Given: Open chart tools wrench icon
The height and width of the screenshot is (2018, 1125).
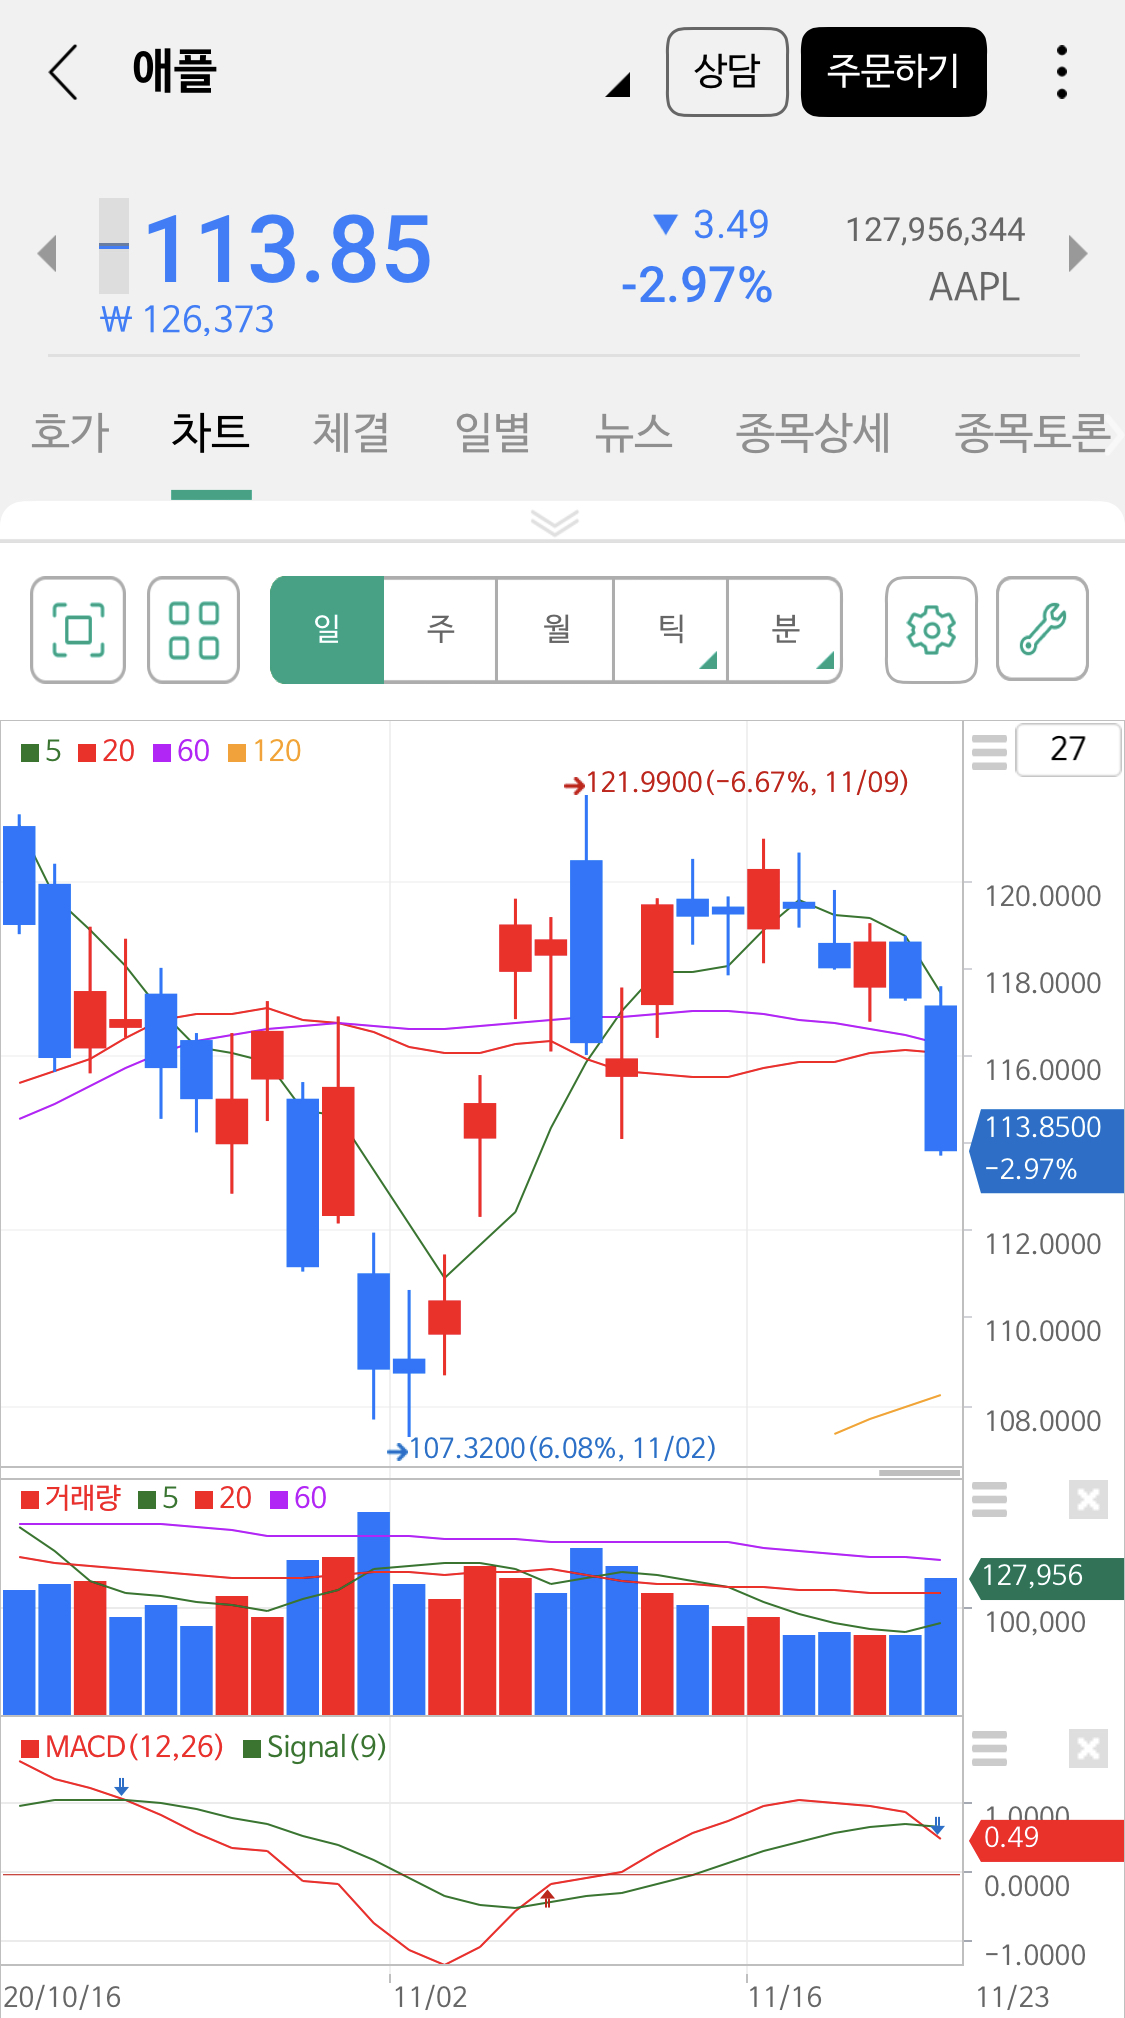Looking at the screenshot, I should 1042,630.
